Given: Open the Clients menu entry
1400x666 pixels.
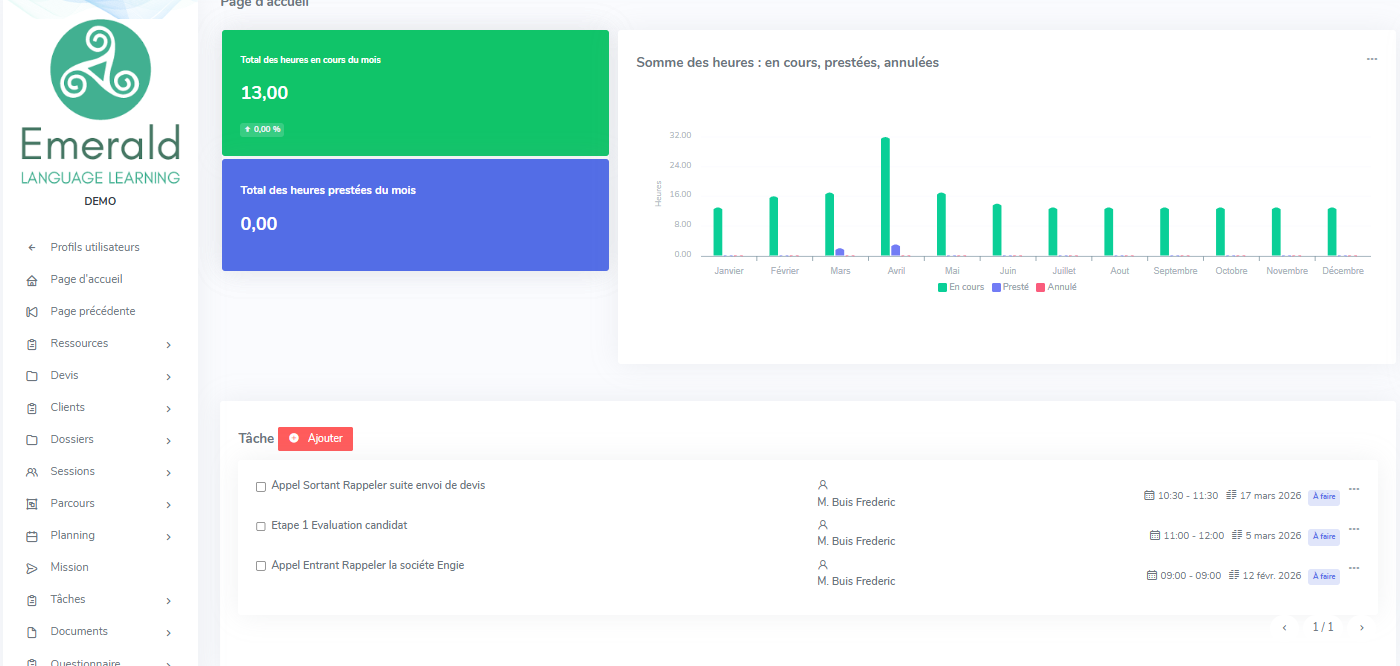Looking at the screenshot, I should click(x=99, y=407).
